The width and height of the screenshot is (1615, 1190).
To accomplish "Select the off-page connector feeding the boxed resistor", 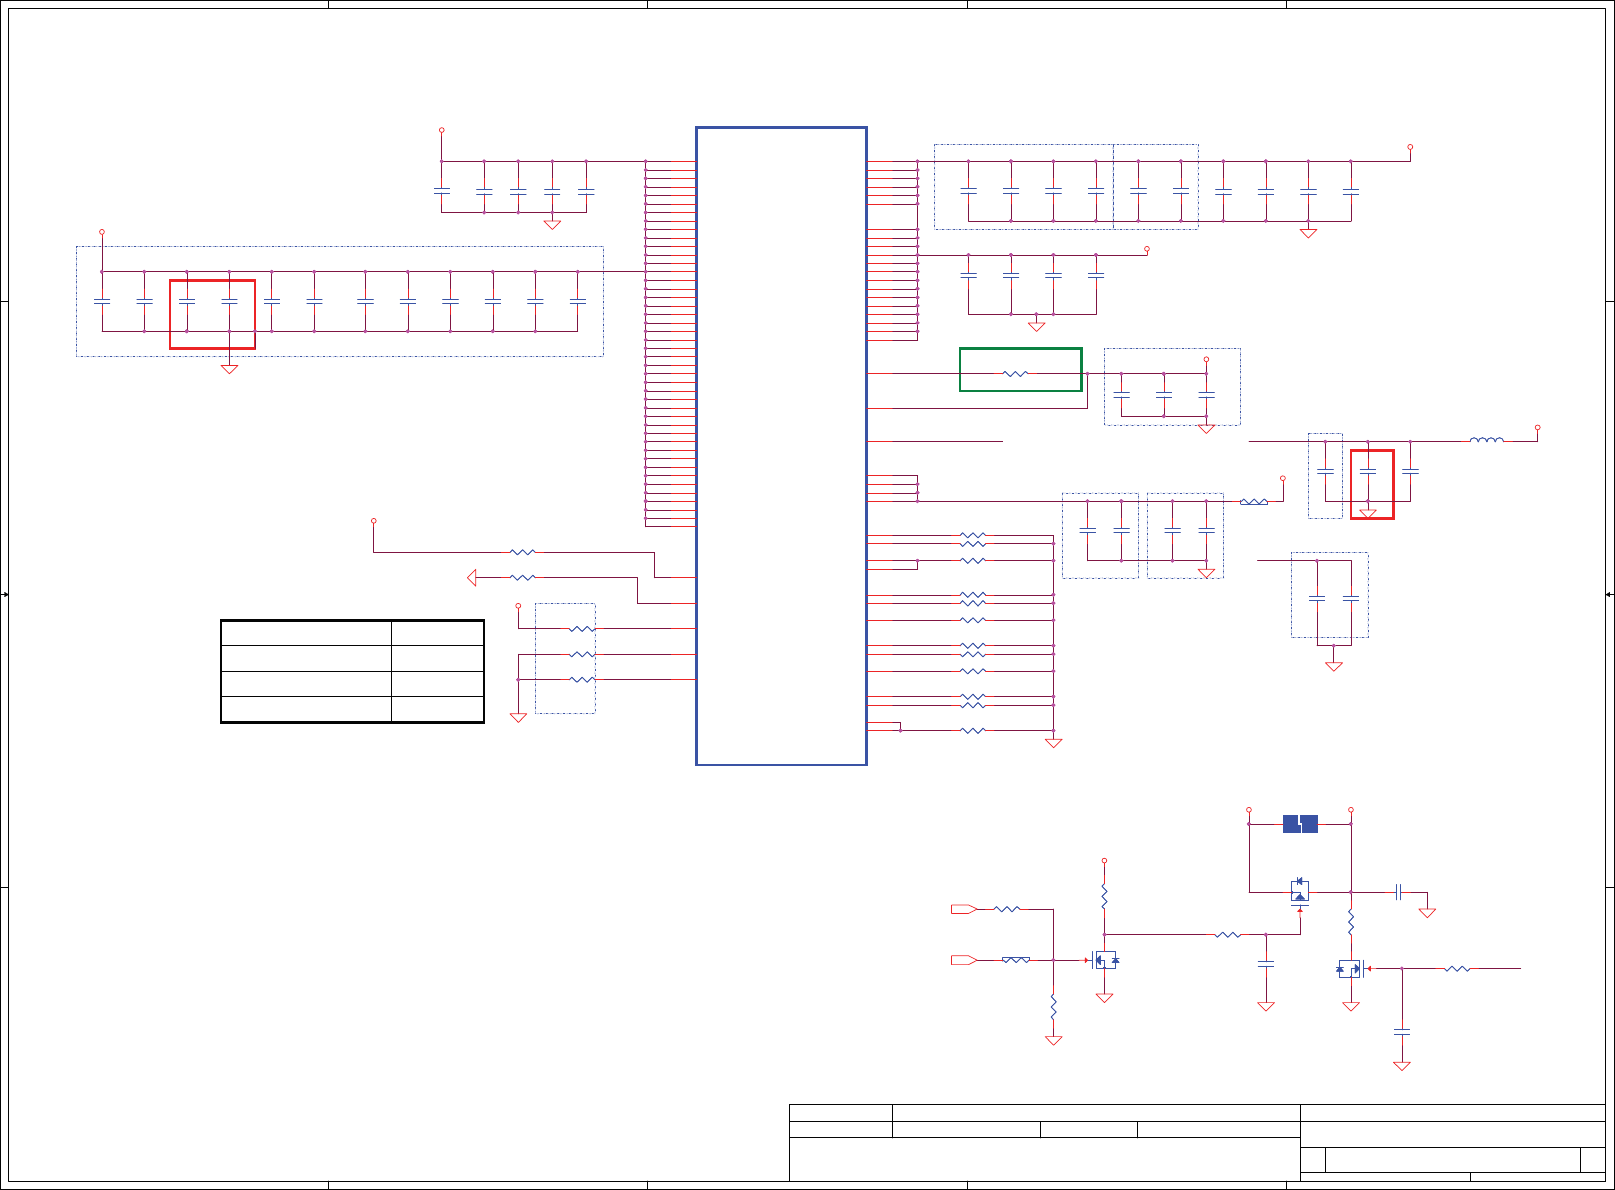I will click(x=964, y=960).
